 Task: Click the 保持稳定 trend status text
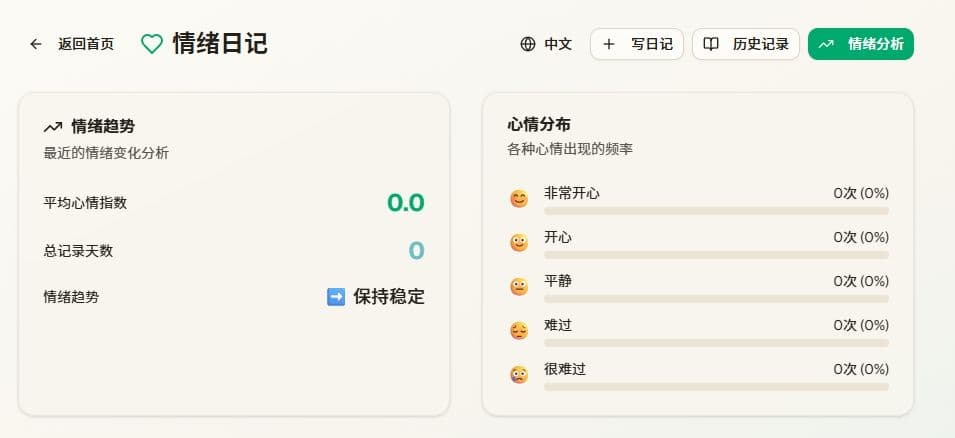click(389, 297)
